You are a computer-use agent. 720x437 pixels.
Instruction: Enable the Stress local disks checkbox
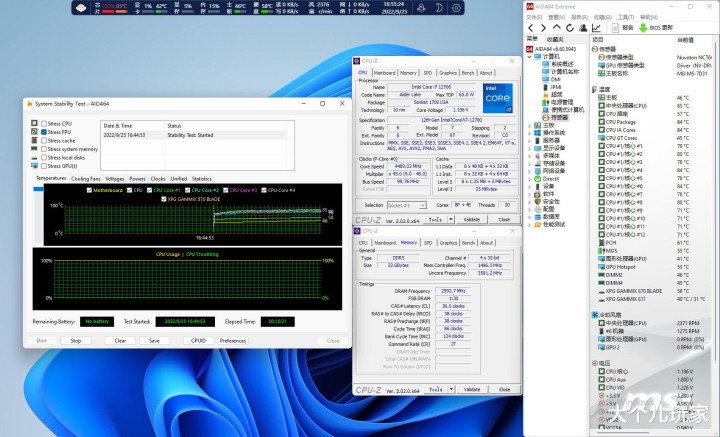(x=44, y=157)
